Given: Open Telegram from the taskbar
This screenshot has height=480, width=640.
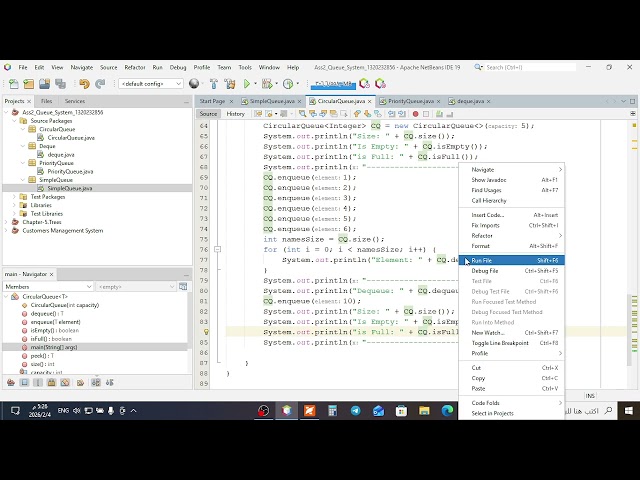Looking at the screenshot, I should (356, 411).
